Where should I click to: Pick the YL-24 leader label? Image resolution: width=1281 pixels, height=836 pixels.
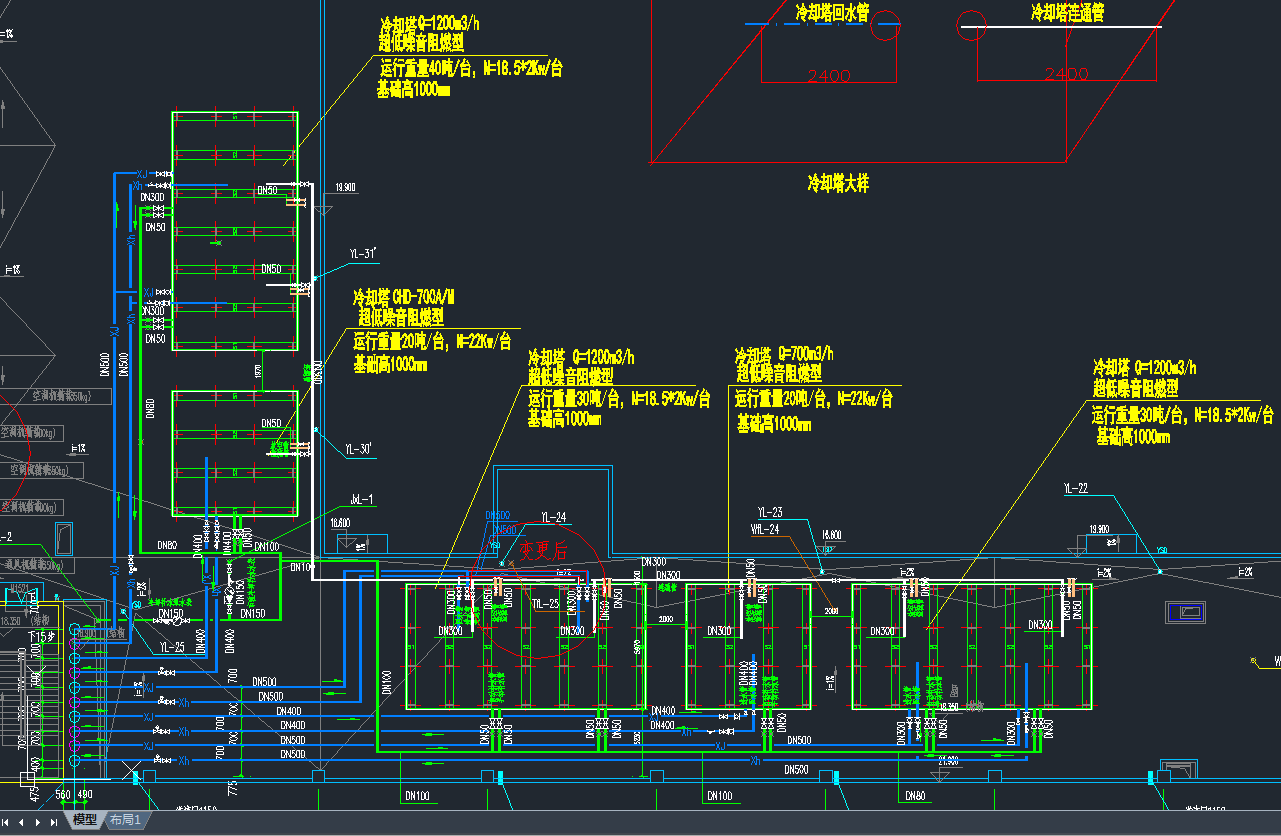(553, 517)
